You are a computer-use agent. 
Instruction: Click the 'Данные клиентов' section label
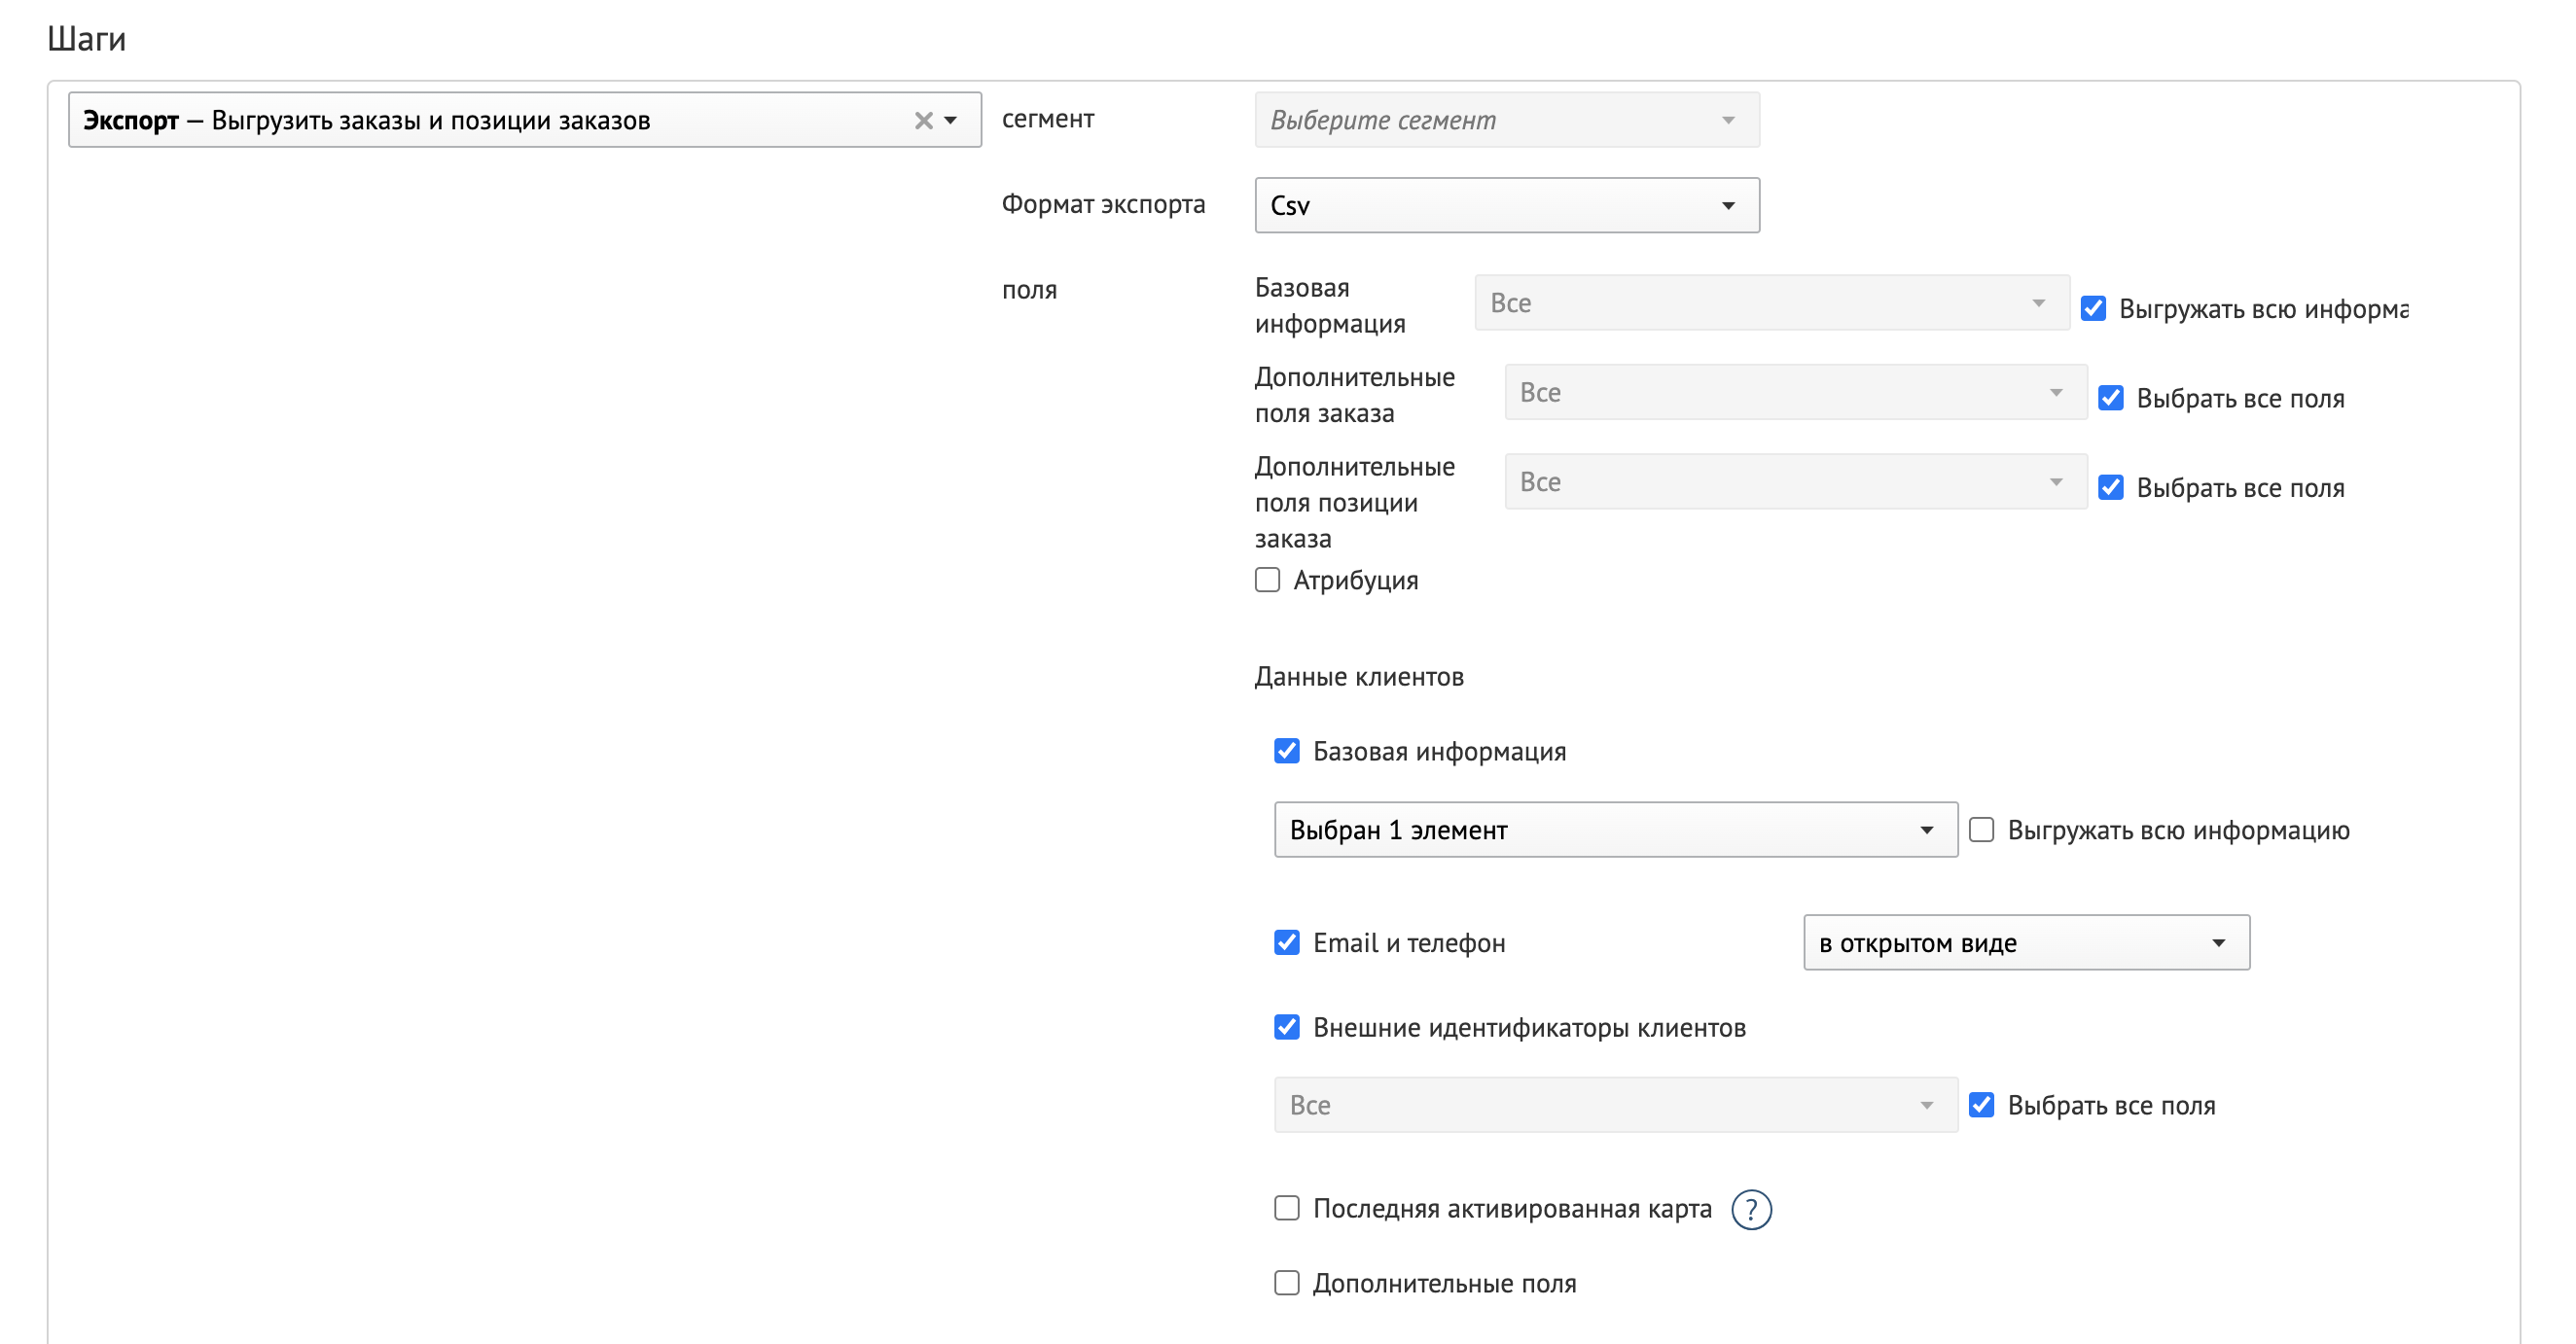[1359, 677]
